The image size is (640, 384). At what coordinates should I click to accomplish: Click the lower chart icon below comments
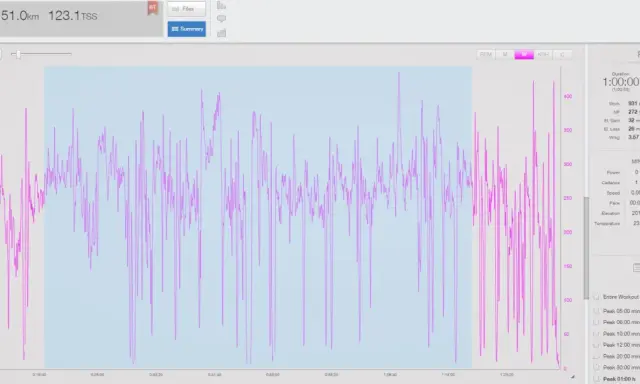221,33
